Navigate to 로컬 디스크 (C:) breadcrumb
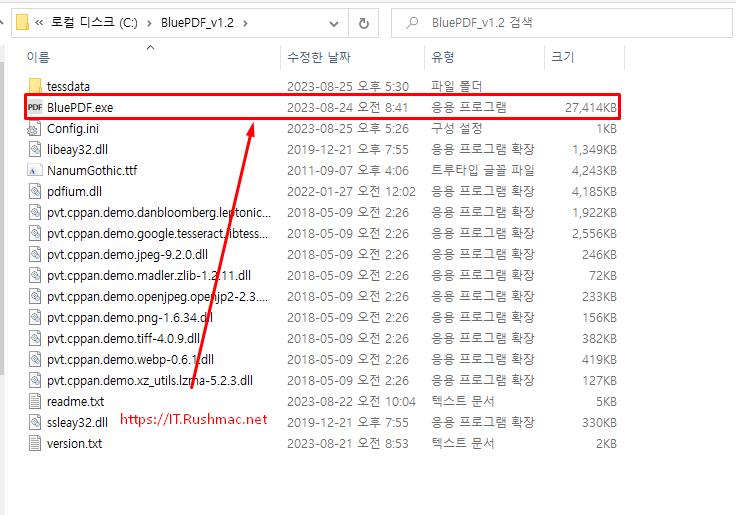Viewport: 736px width, 515px height. [x=94, y=23]
